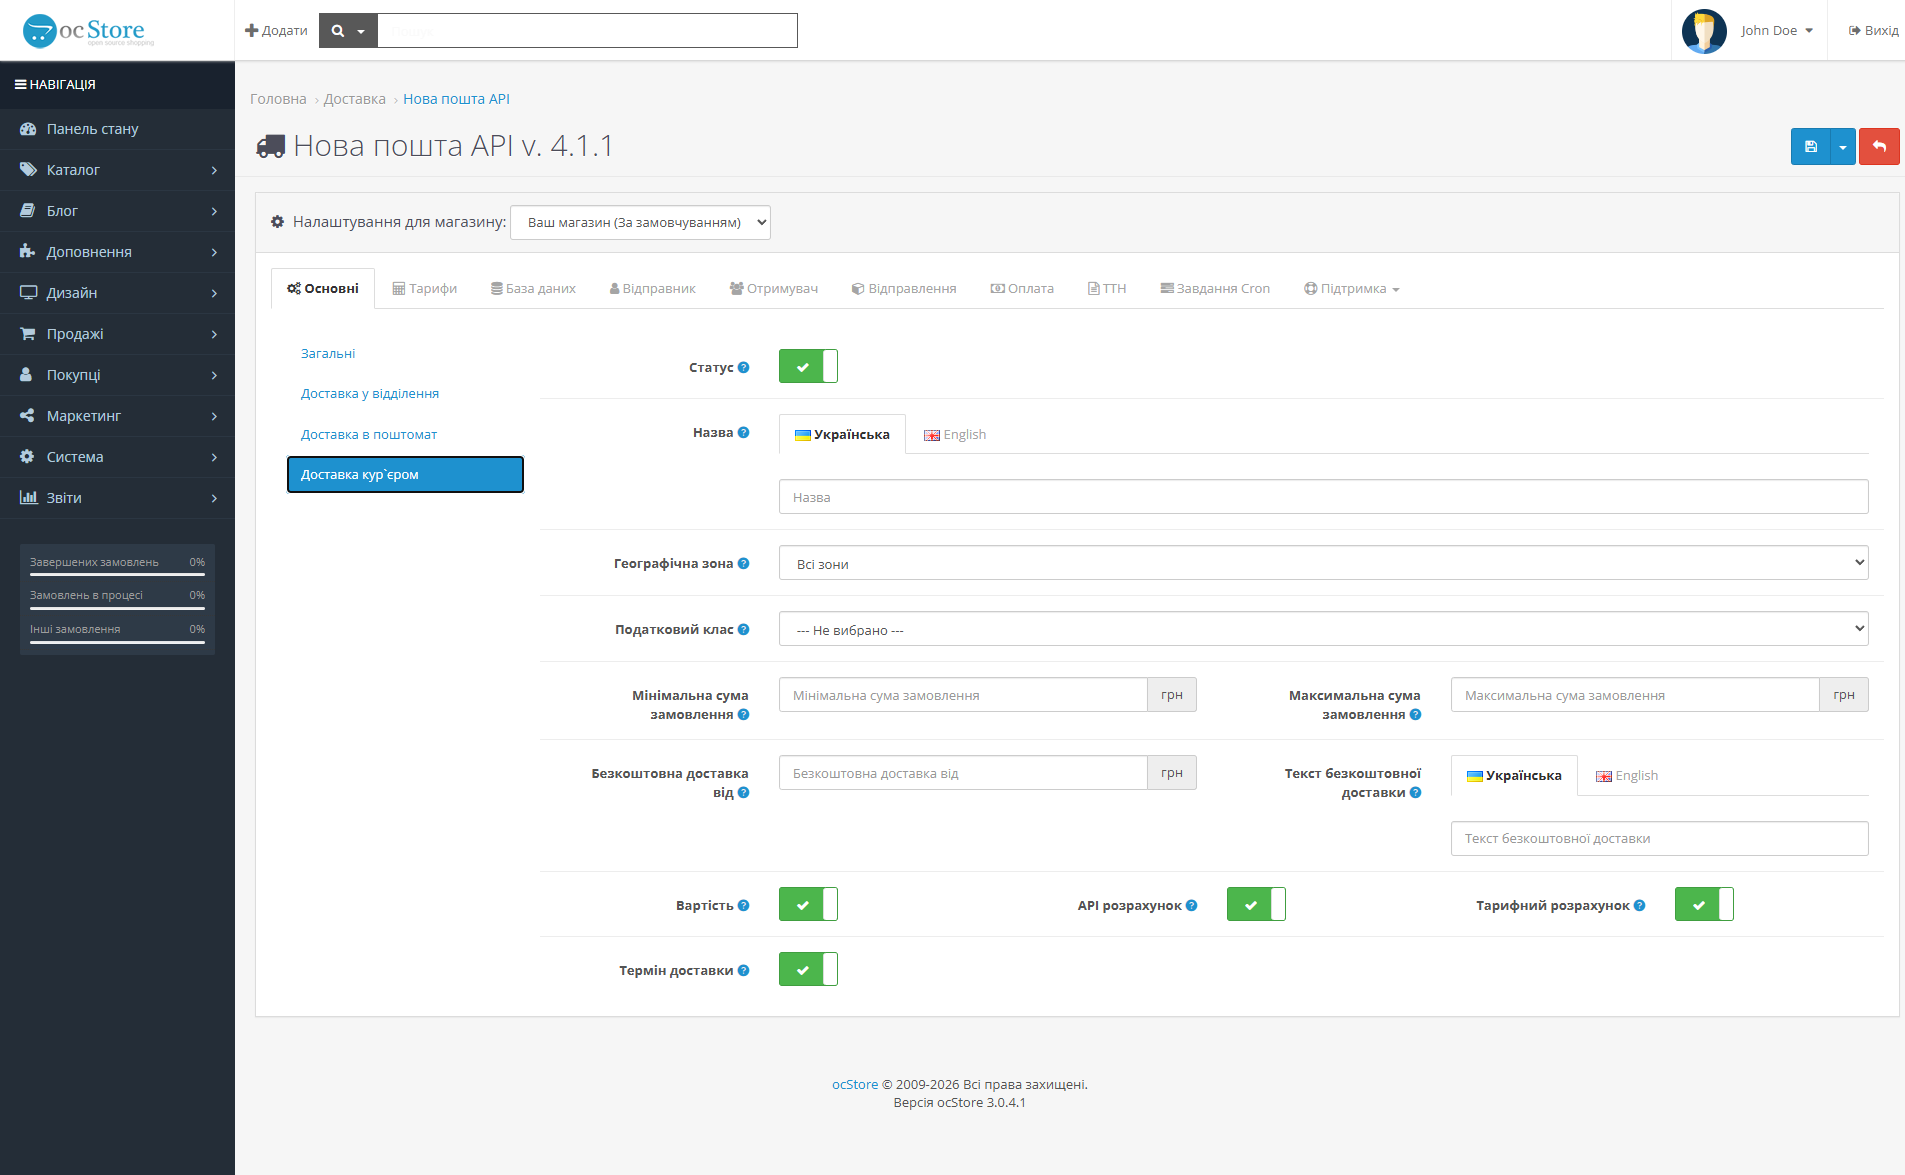Switch to the База даних tab
This screenshot has height=1175, width=1905.
point(533,289)
